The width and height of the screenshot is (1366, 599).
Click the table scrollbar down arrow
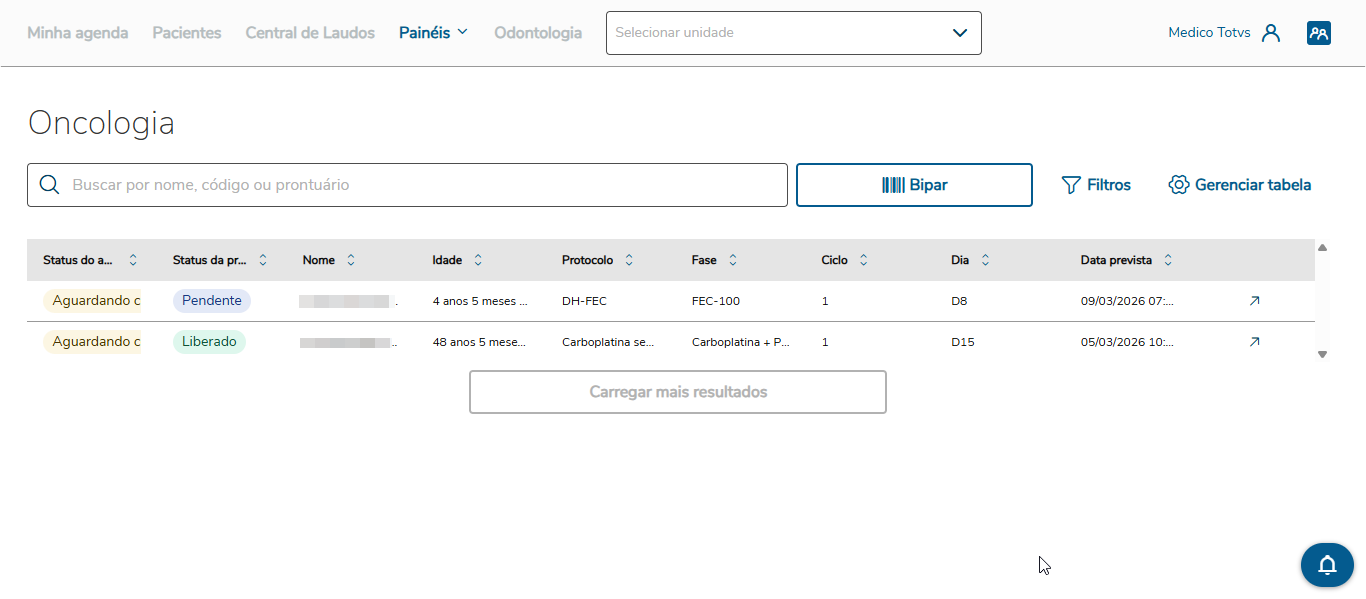point(1322,354)
